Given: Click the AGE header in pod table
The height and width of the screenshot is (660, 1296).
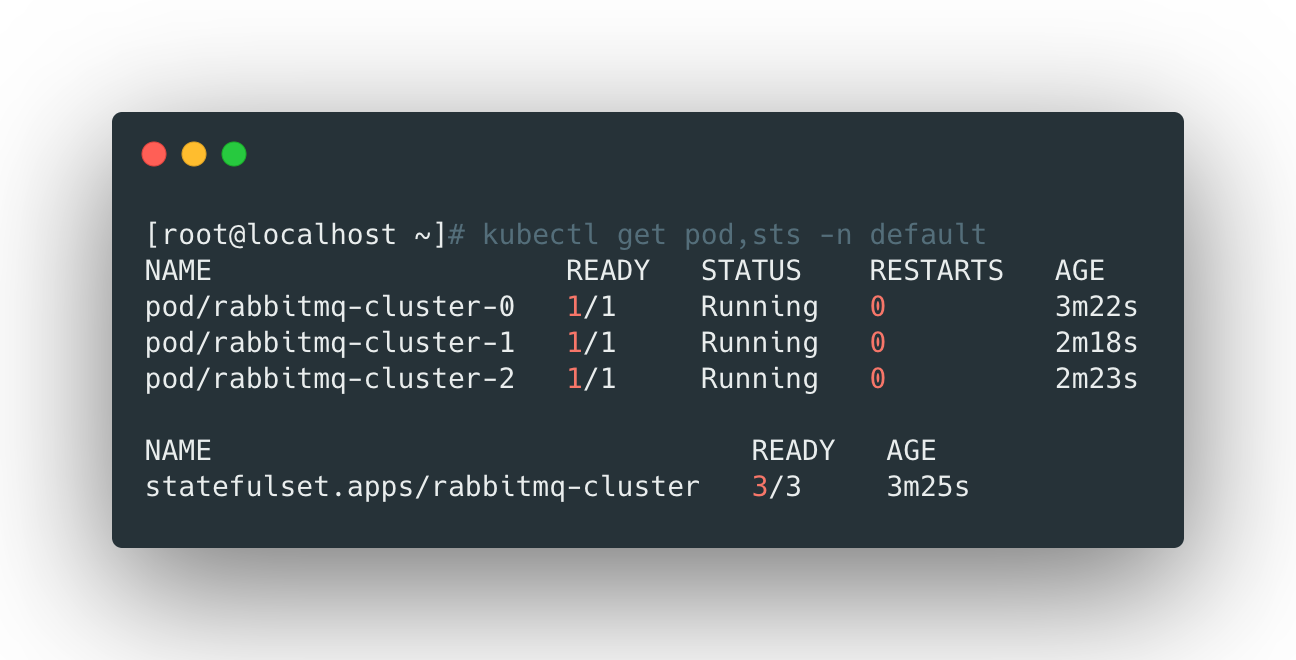Looking at the screenshot, I should pyautogui.click(x=1080, y=271).
